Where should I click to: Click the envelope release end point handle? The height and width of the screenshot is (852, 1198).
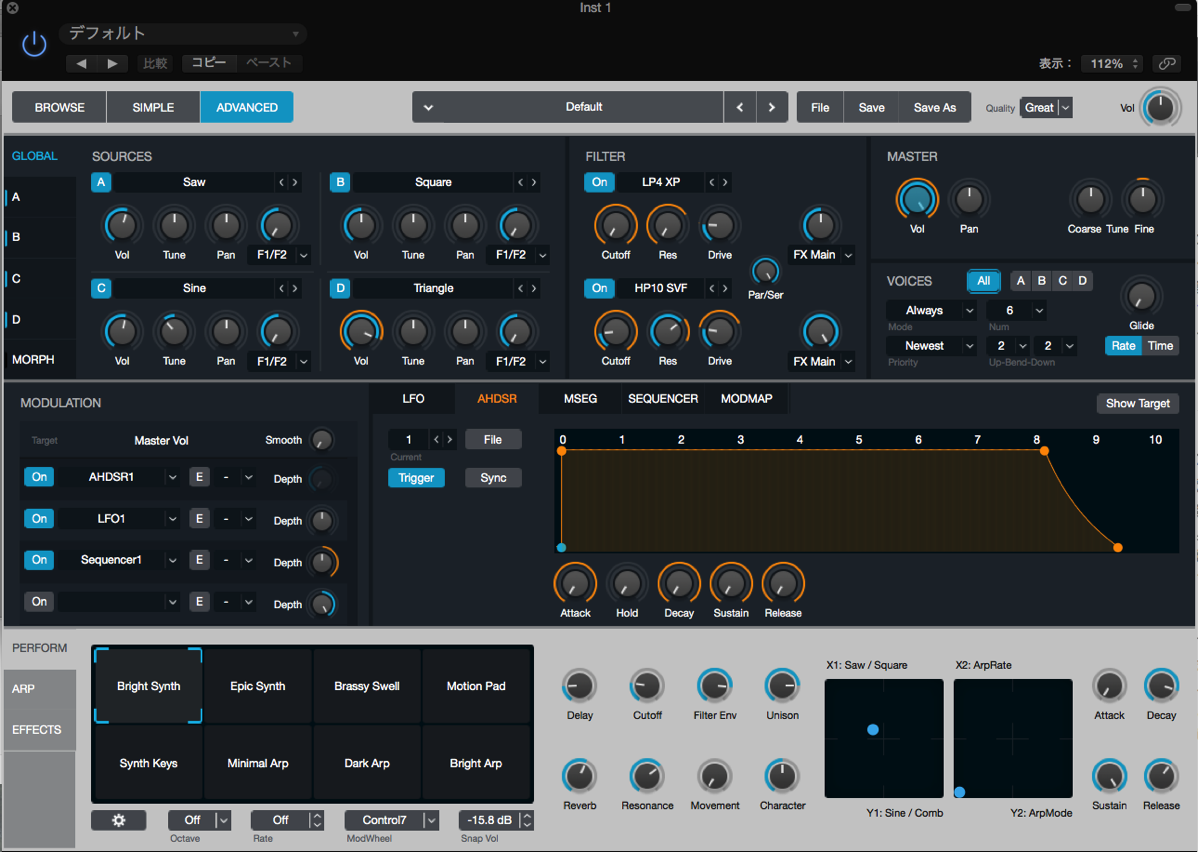click(x=1118, y=548)
